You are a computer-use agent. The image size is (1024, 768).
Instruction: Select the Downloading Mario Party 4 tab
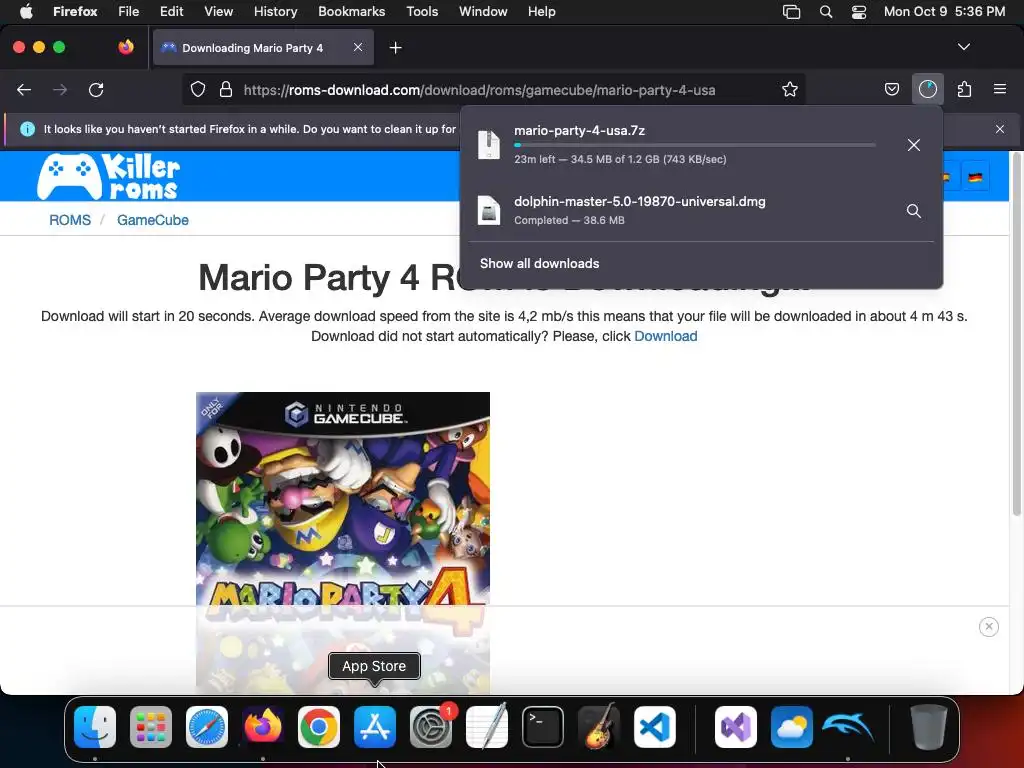263,48
